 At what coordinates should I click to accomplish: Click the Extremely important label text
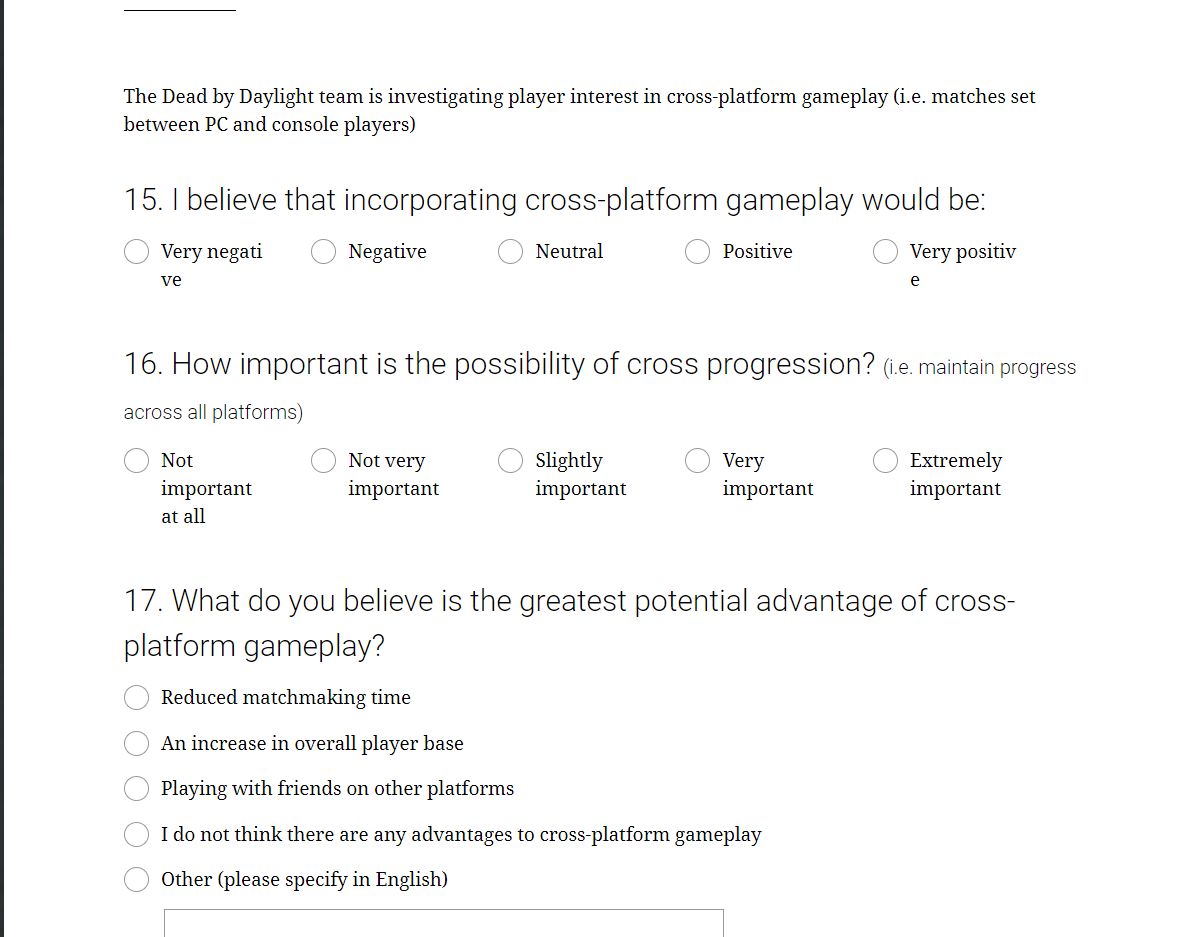956,474
